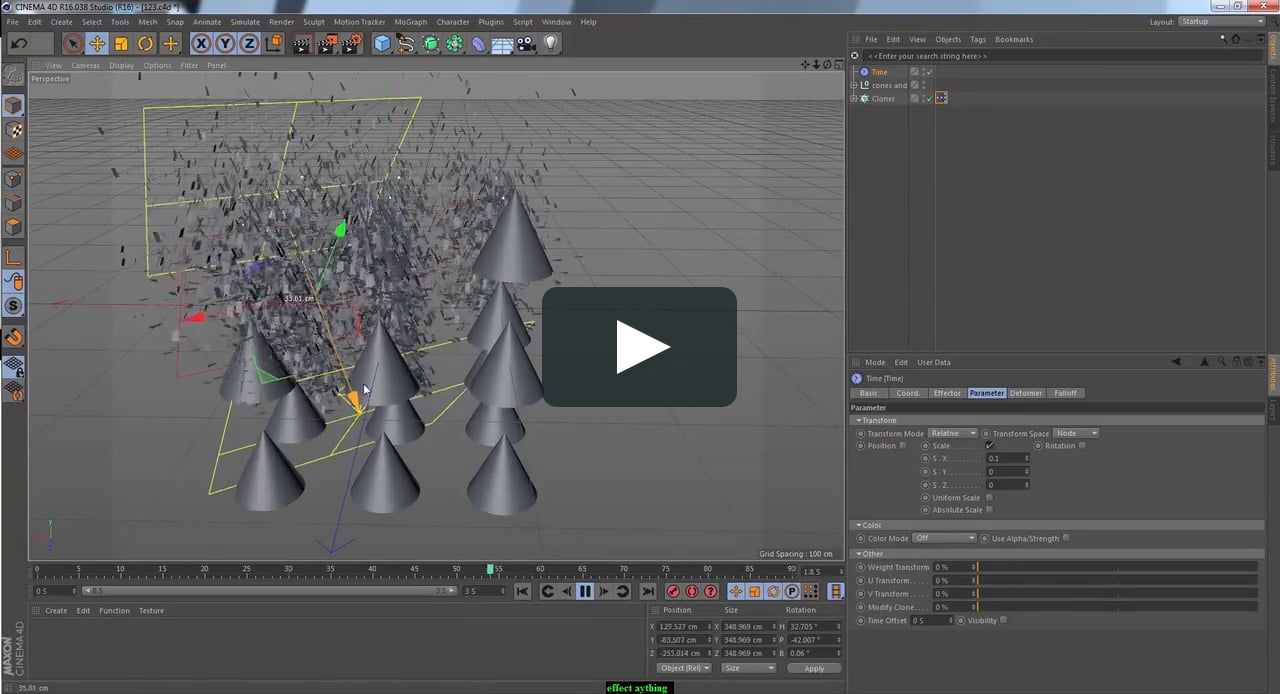Adjust the Weight Transform slider
Screen dimensions: 1280x694
tap(1116, 567)
